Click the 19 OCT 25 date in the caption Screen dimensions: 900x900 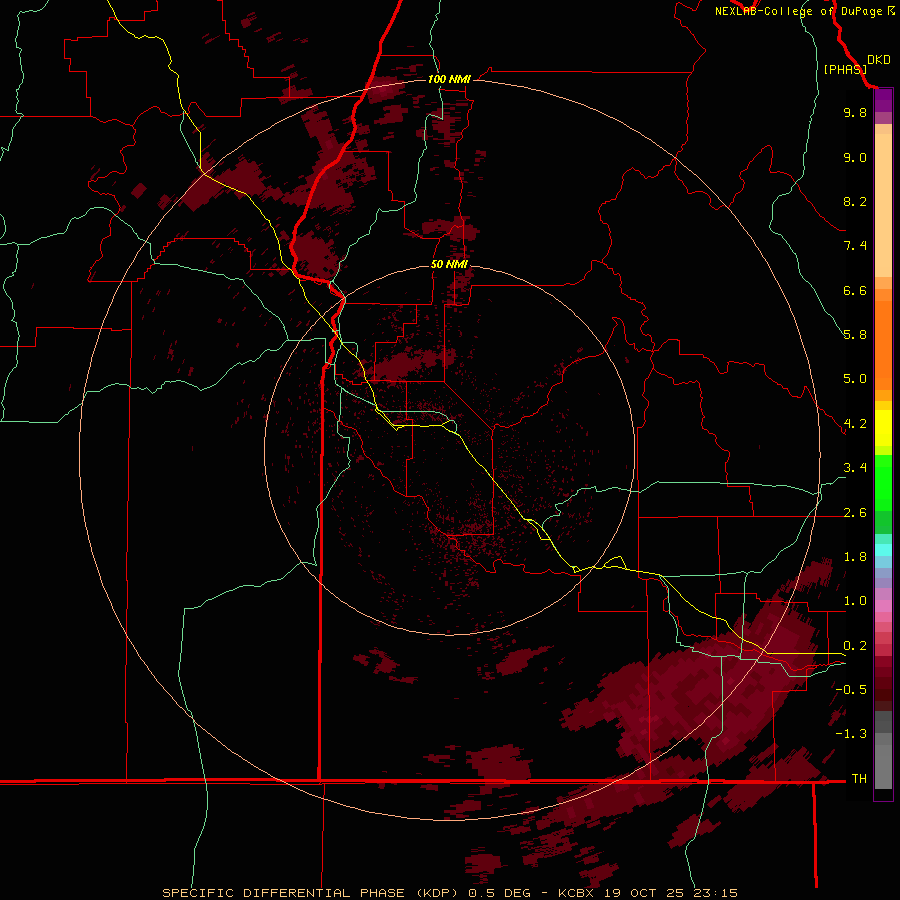tap(643, 893)
